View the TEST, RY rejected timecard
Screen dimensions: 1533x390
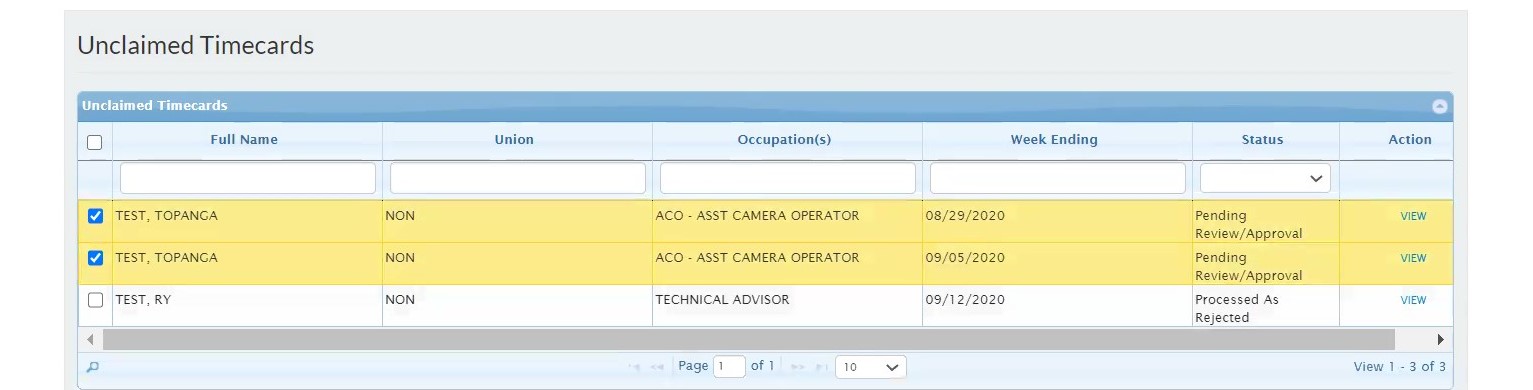coord(1413,300)
